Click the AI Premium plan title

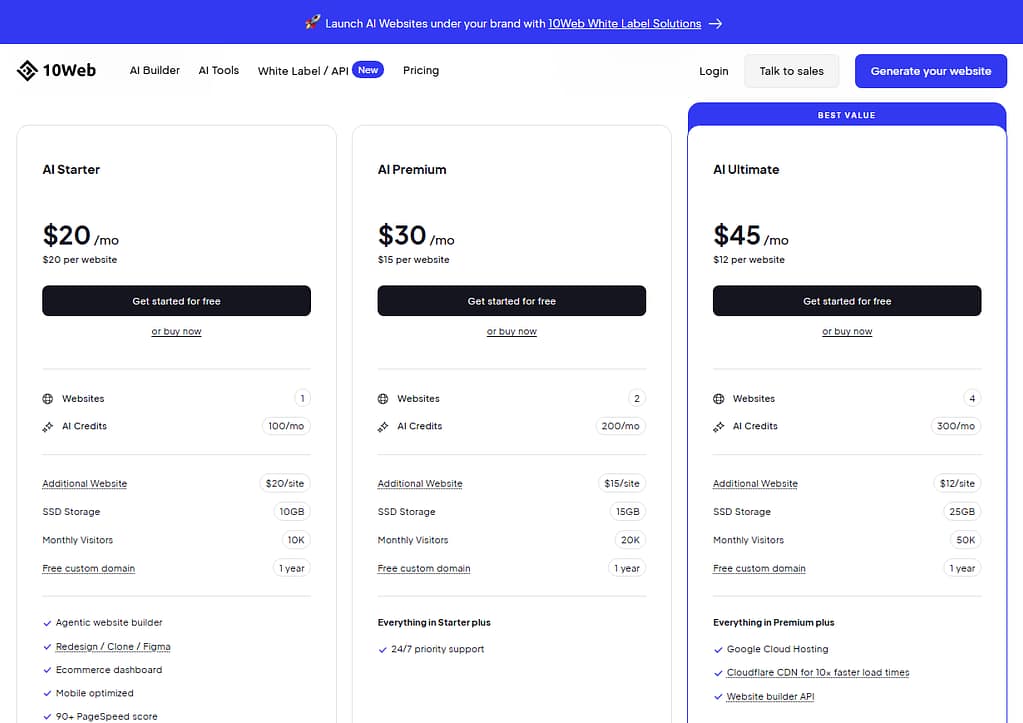pos(412,170)
